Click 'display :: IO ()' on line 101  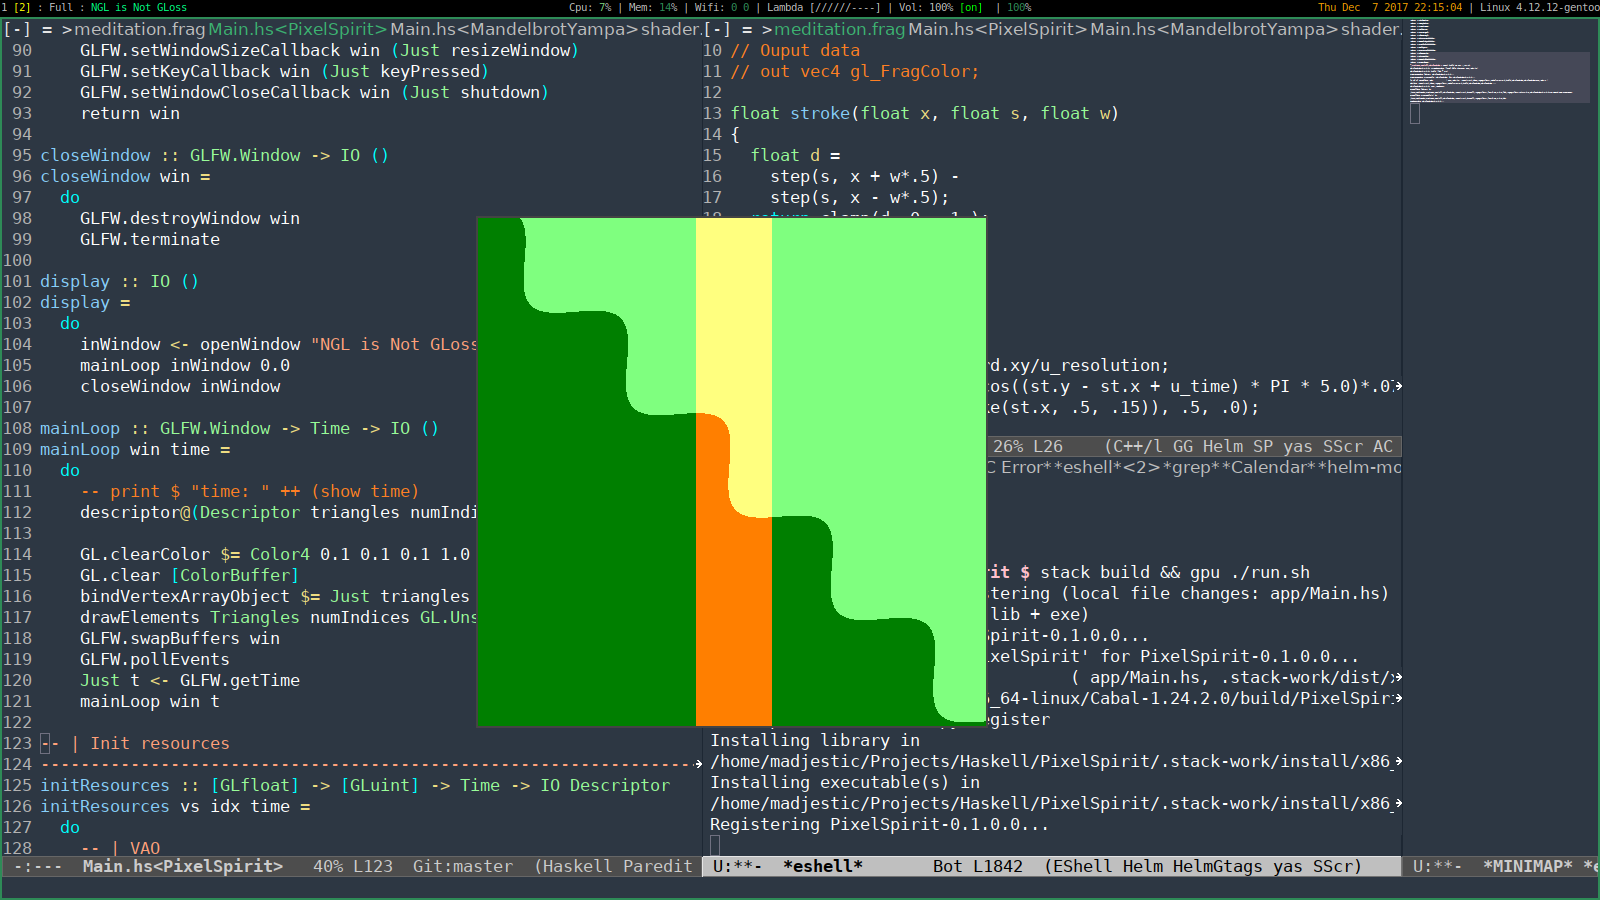click(120, 281)
